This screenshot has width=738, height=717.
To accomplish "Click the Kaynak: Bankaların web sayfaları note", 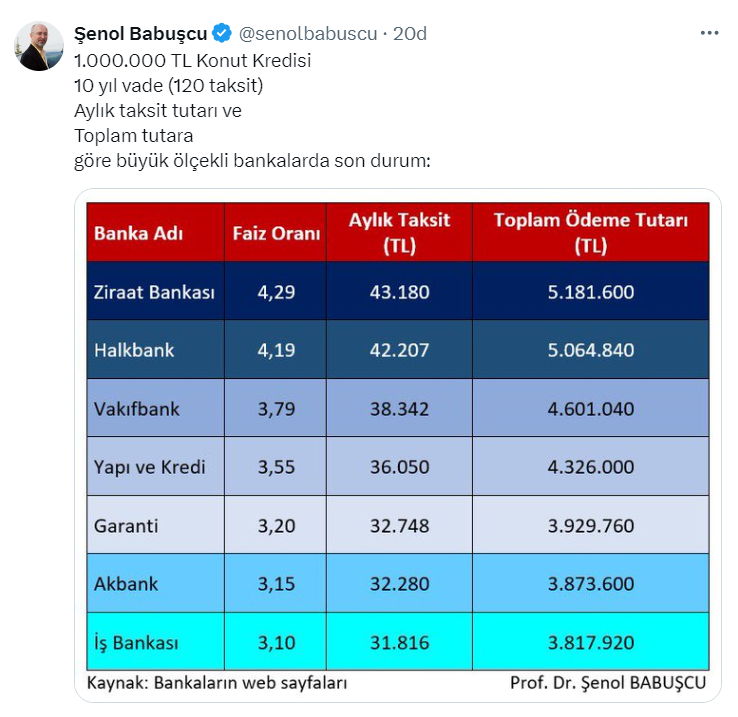I will coord(217,684).
